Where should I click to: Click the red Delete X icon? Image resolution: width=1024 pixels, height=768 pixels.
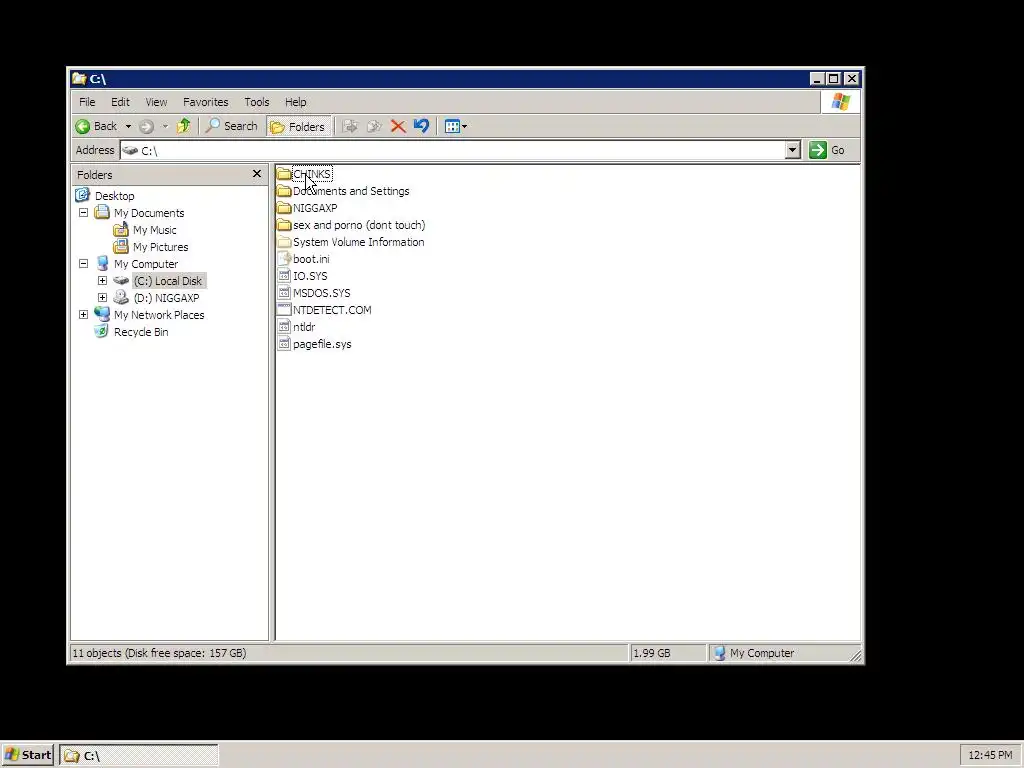(398, 126)
